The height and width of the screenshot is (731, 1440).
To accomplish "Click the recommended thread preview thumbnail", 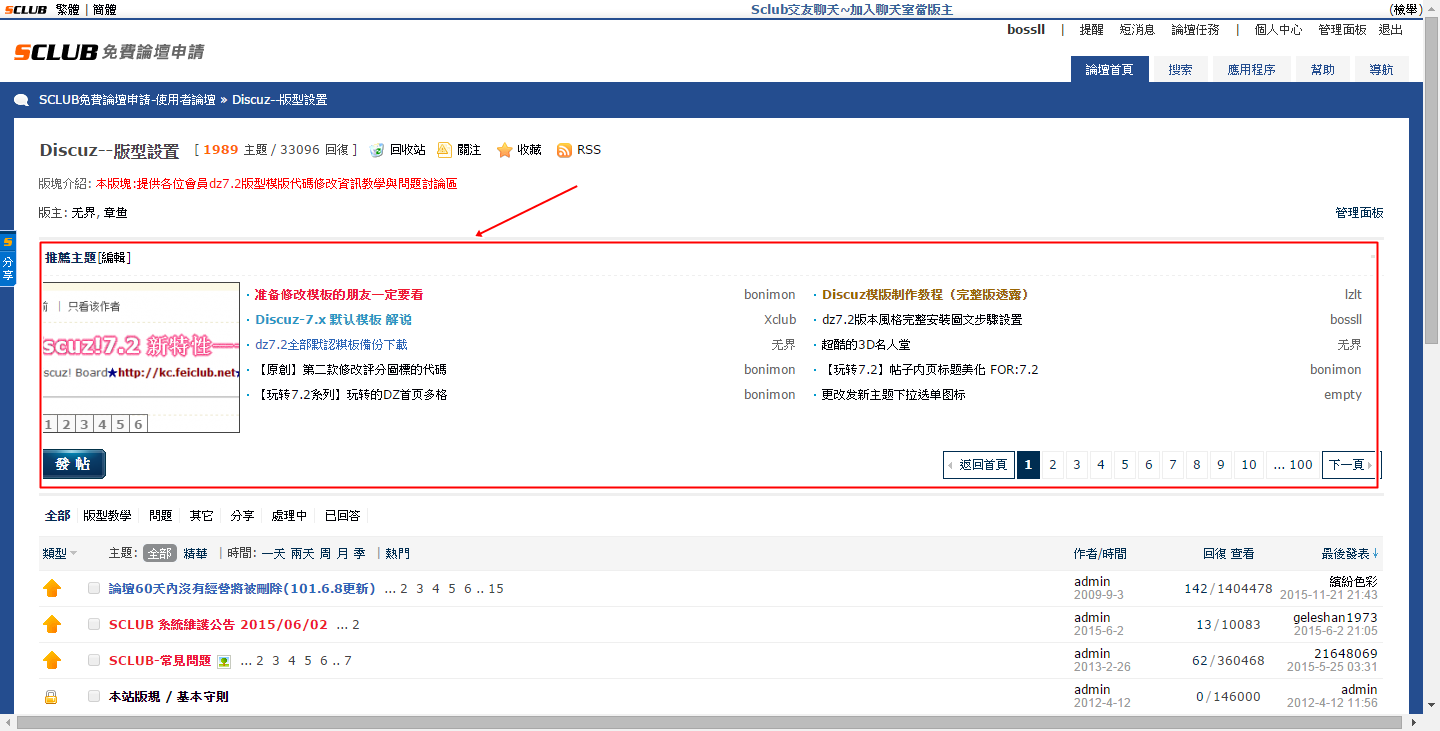I will 141,357.
